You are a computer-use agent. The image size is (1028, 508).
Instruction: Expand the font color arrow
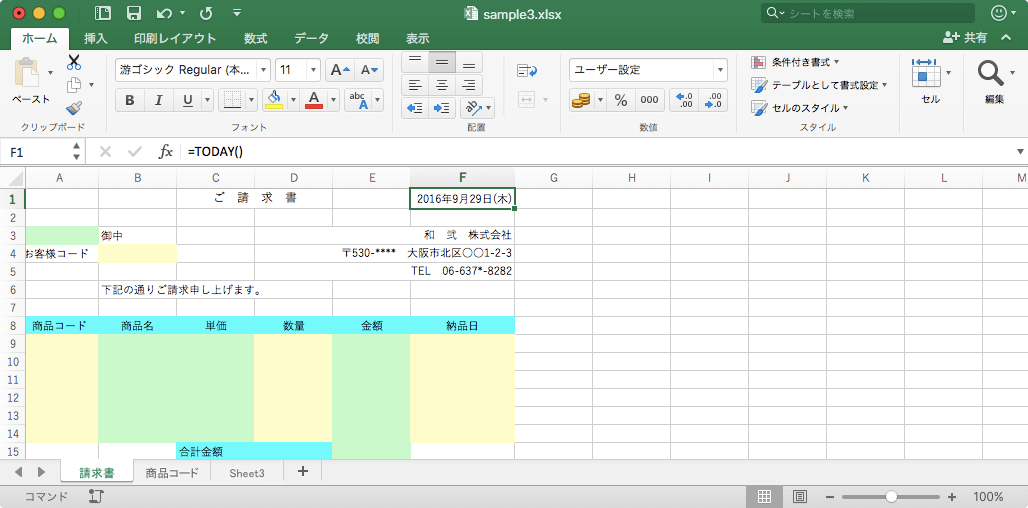tap(333, 100)
